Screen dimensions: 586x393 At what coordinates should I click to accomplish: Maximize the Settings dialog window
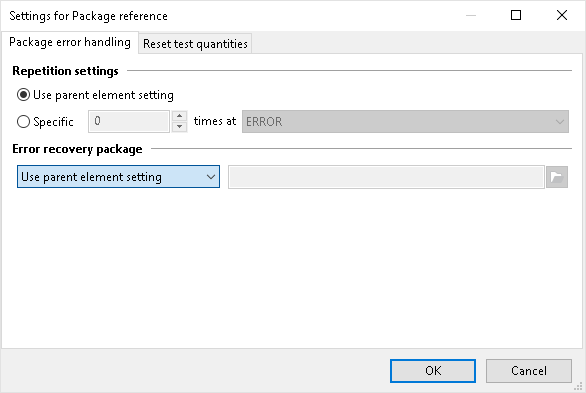point(516,15)
